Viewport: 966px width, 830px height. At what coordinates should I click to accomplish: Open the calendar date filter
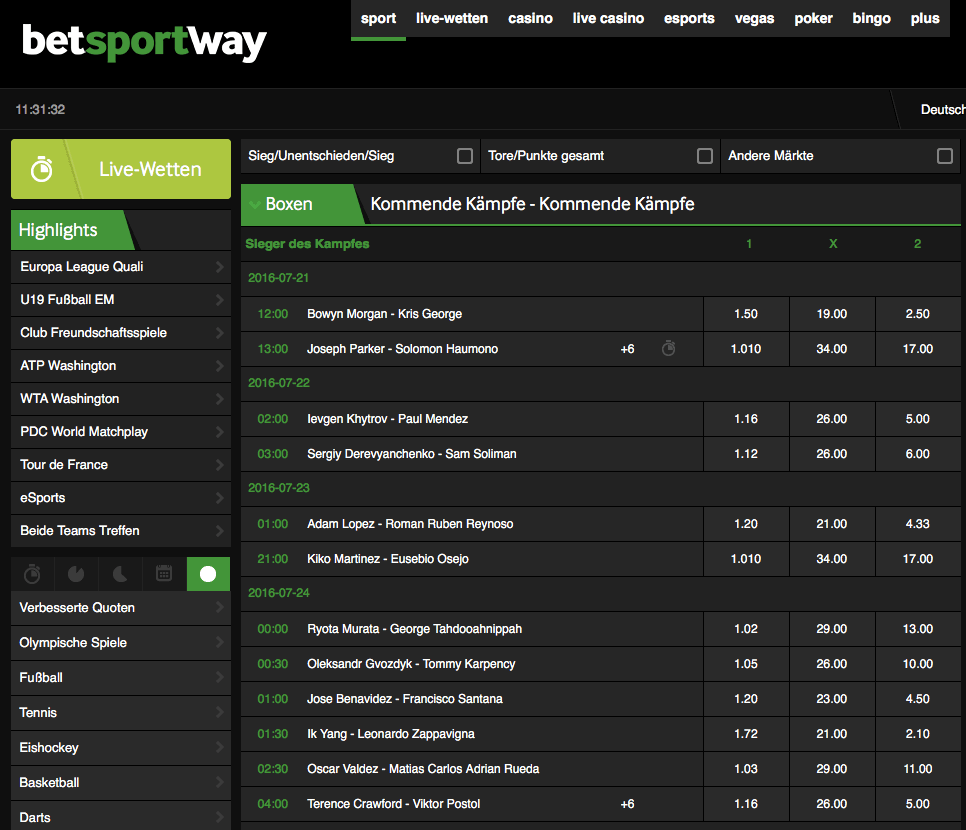[164, 574]
